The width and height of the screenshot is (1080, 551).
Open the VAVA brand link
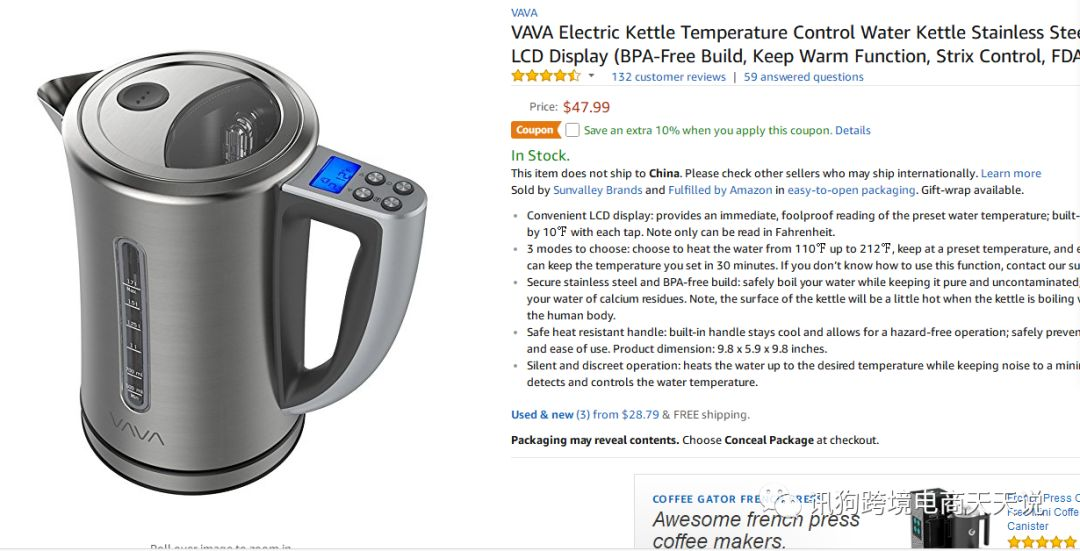[x=524, y=12]
